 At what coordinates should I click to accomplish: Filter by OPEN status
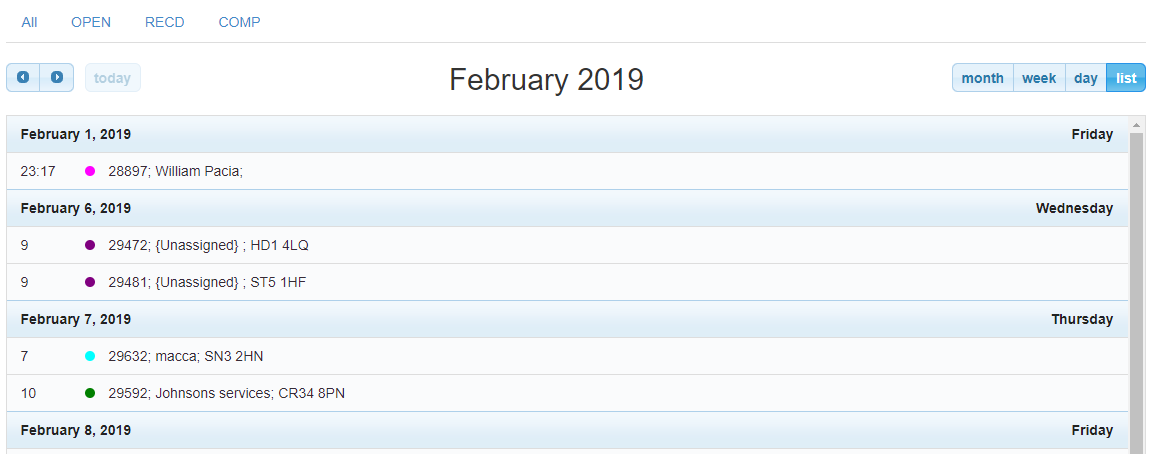pyautogui.click(x=91, y=22)
